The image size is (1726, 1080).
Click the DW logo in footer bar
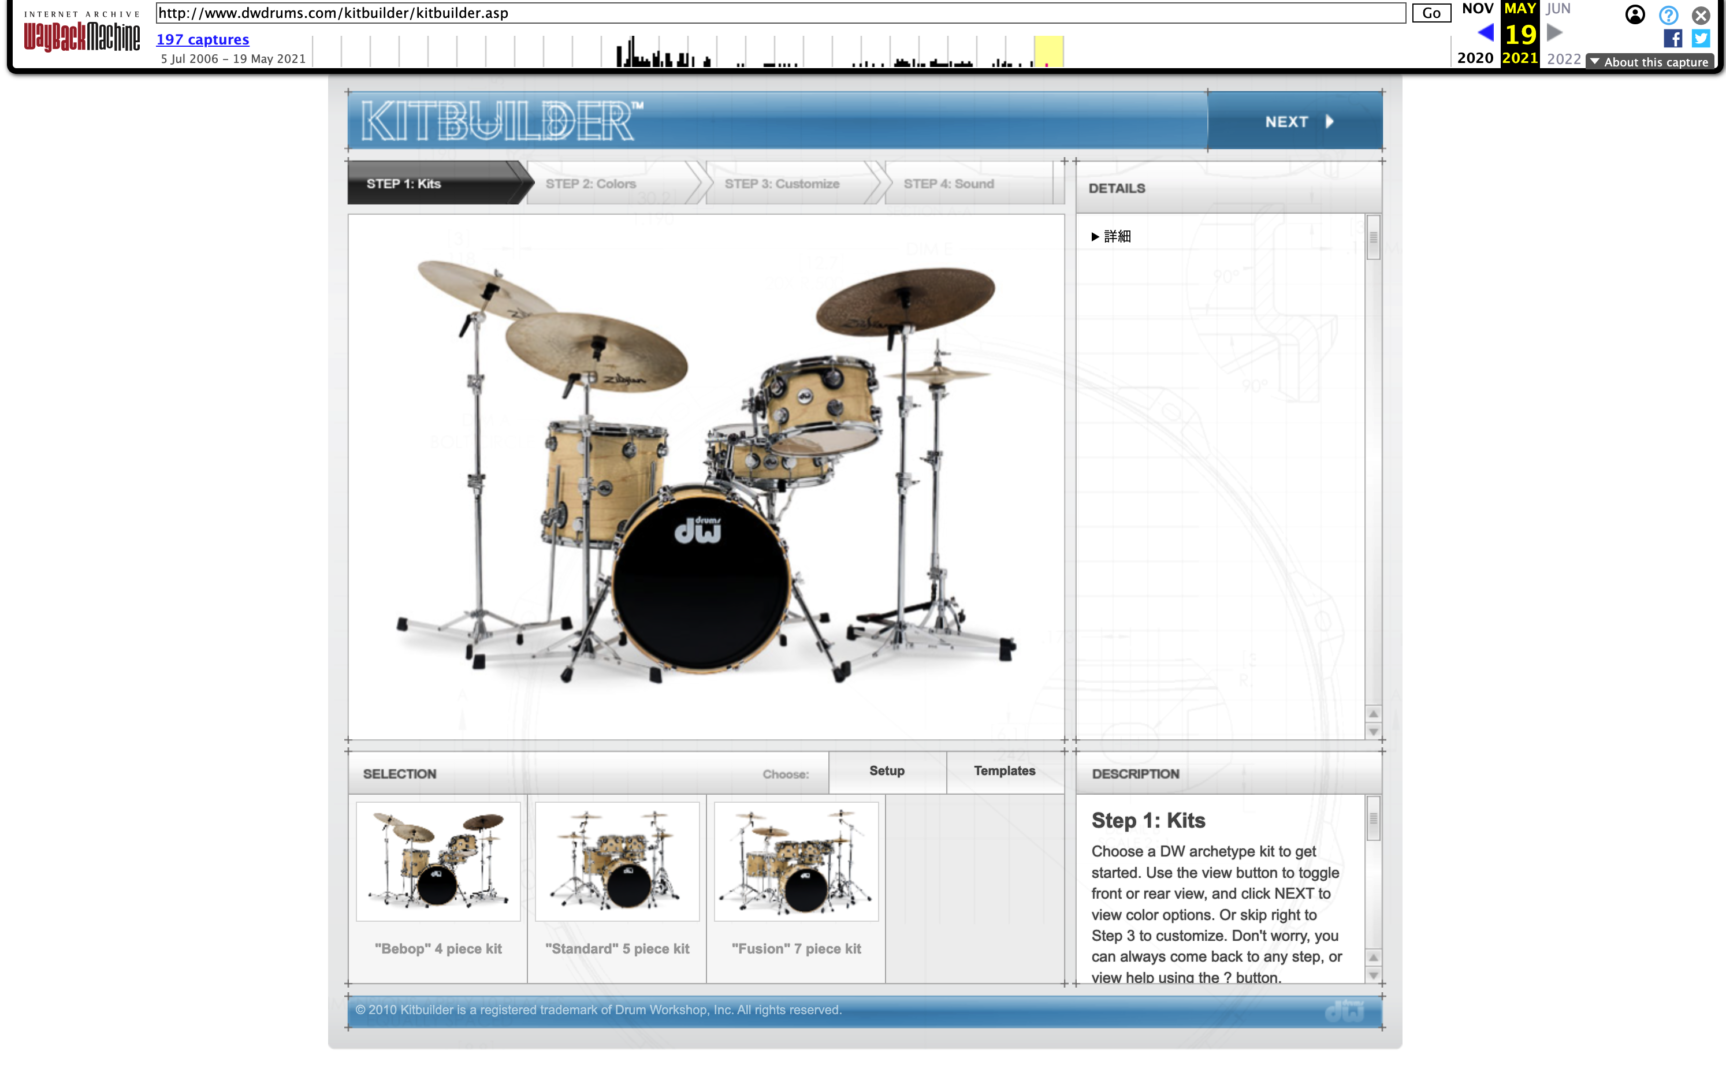tap(1344, 1011)
